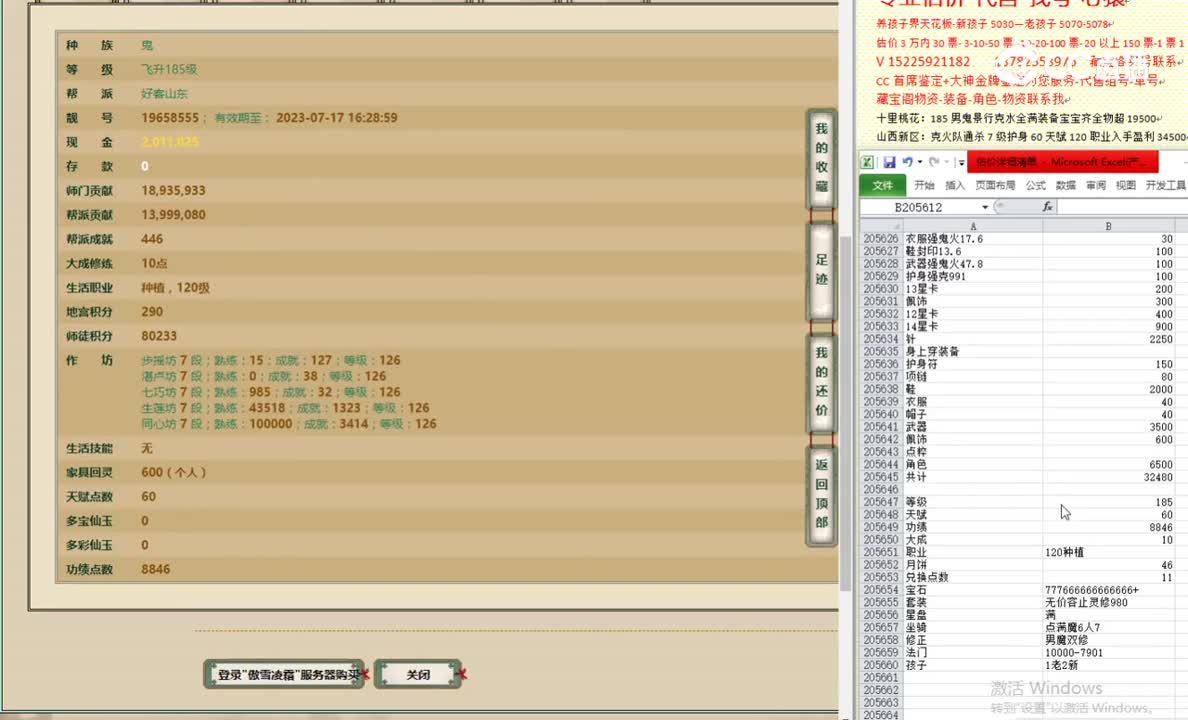Click cell with text 1老2新
This screenshot has height=720, width=1188.
[x=1108, y=665]
